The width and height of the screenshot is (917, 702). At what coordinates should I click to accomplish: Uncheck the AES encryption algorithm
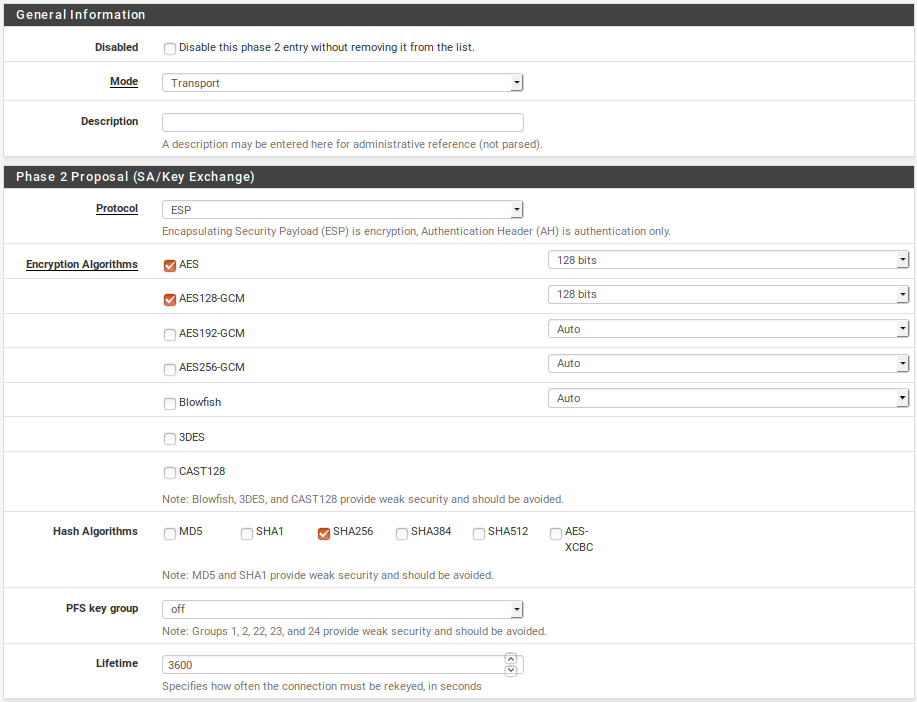pos(169,265)
